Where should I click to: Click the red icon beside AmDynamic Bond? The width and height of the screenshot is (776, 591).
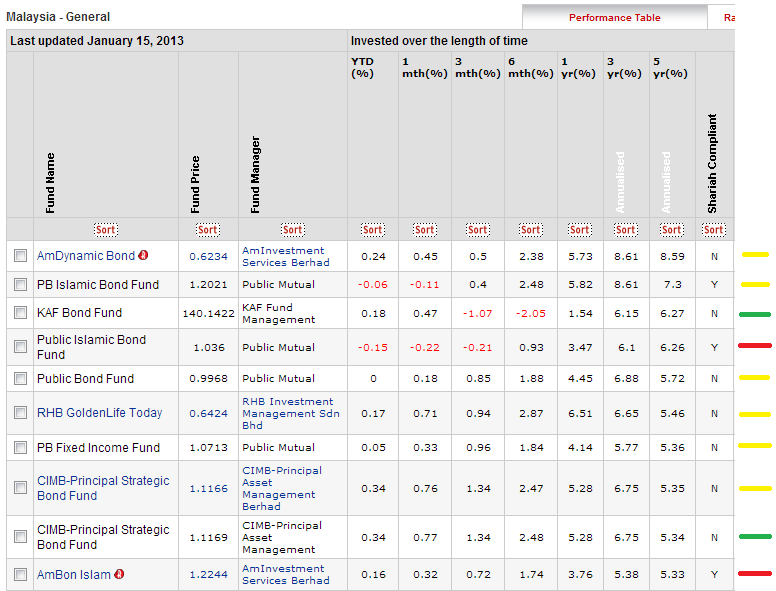click(143, 255)
